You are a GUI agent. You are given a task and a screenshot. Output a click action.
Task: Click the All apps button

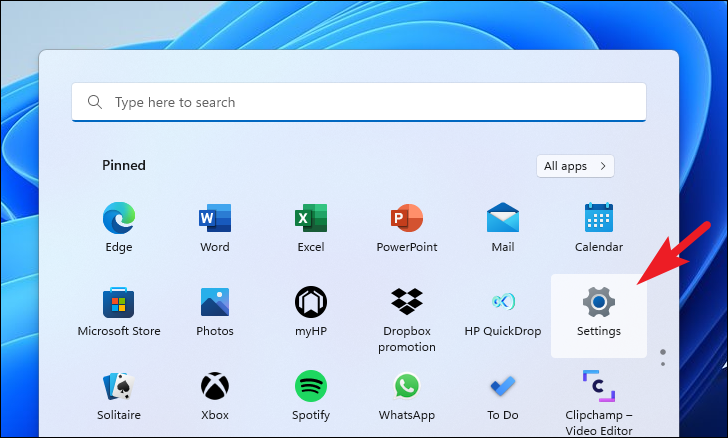[x=575, y=166]
